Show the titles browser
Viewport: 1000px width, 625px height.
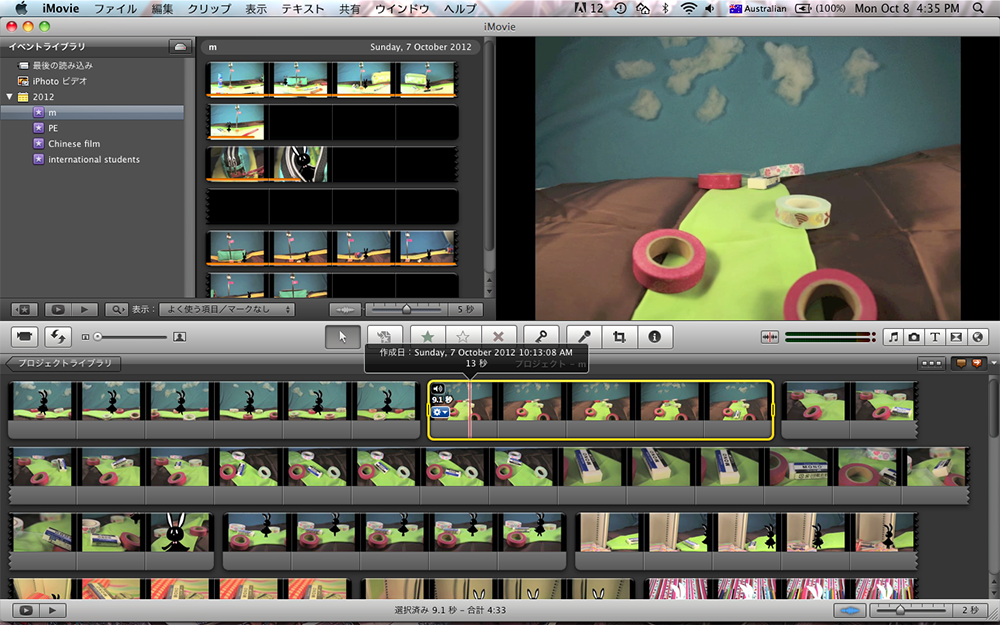[936, 337]
